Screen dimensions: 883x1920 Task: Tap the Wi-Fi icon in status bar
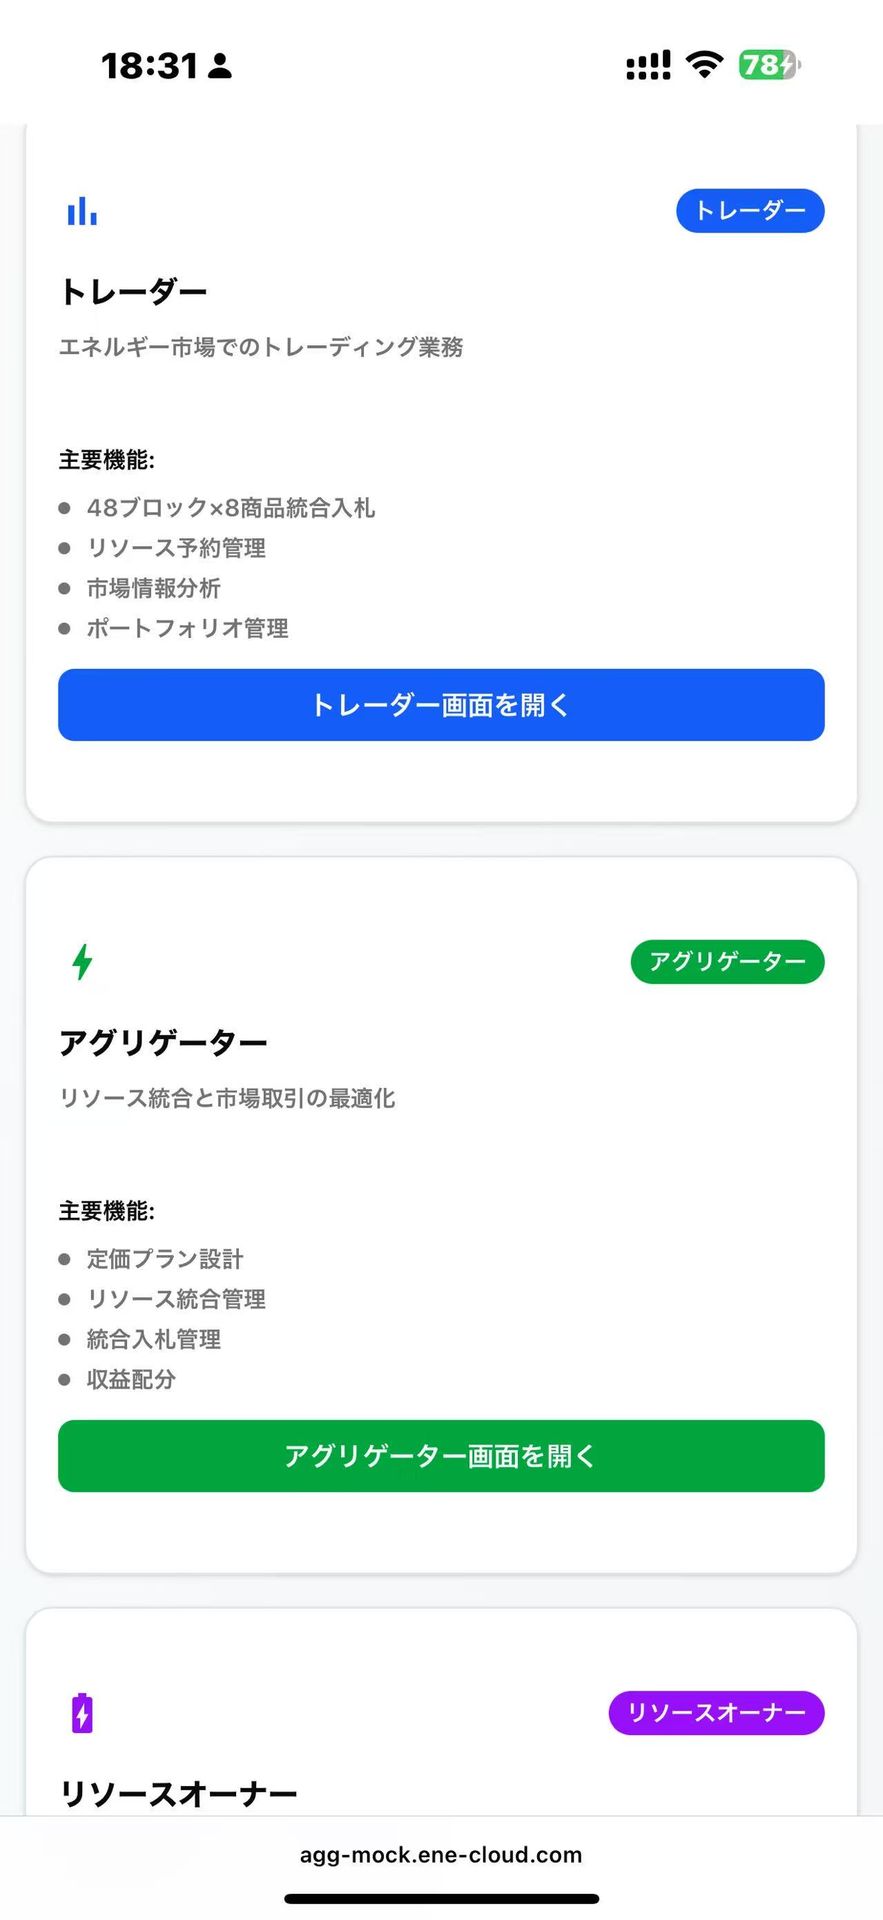tap(705, 65)
